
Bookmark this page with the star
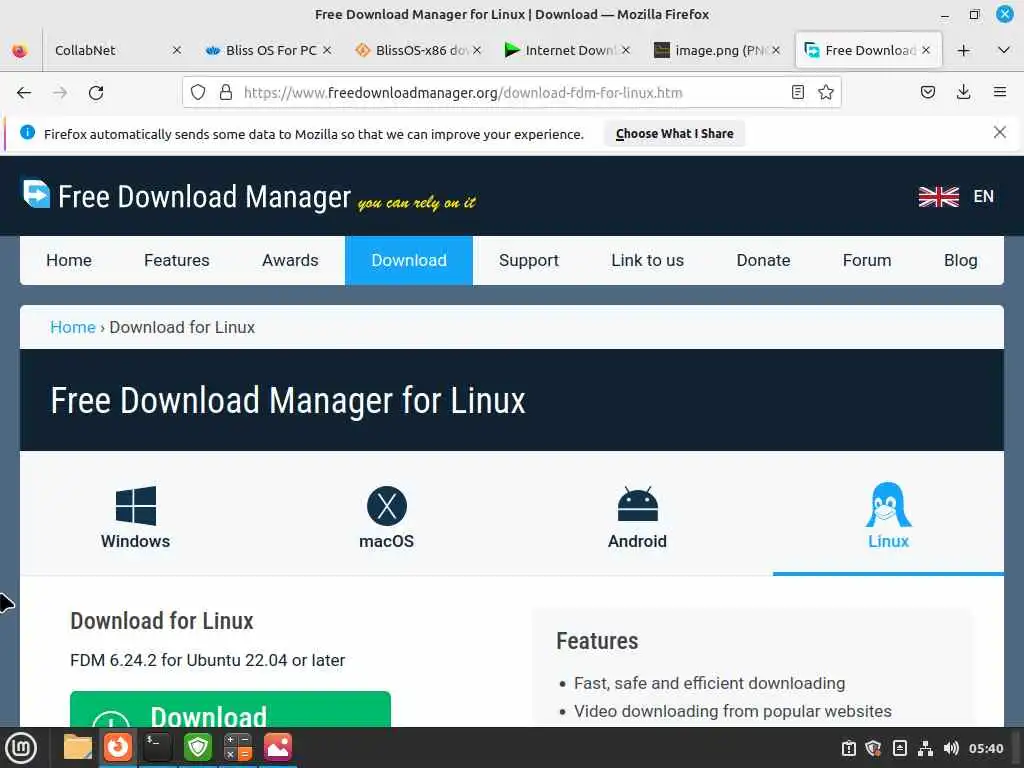[825, 92]
